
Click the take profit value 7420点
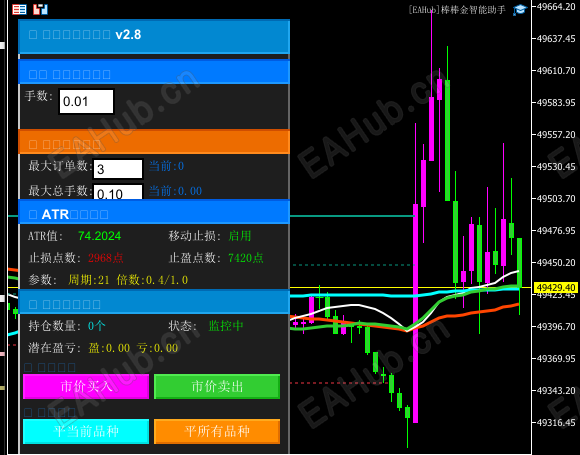click(x=246, y=258)
